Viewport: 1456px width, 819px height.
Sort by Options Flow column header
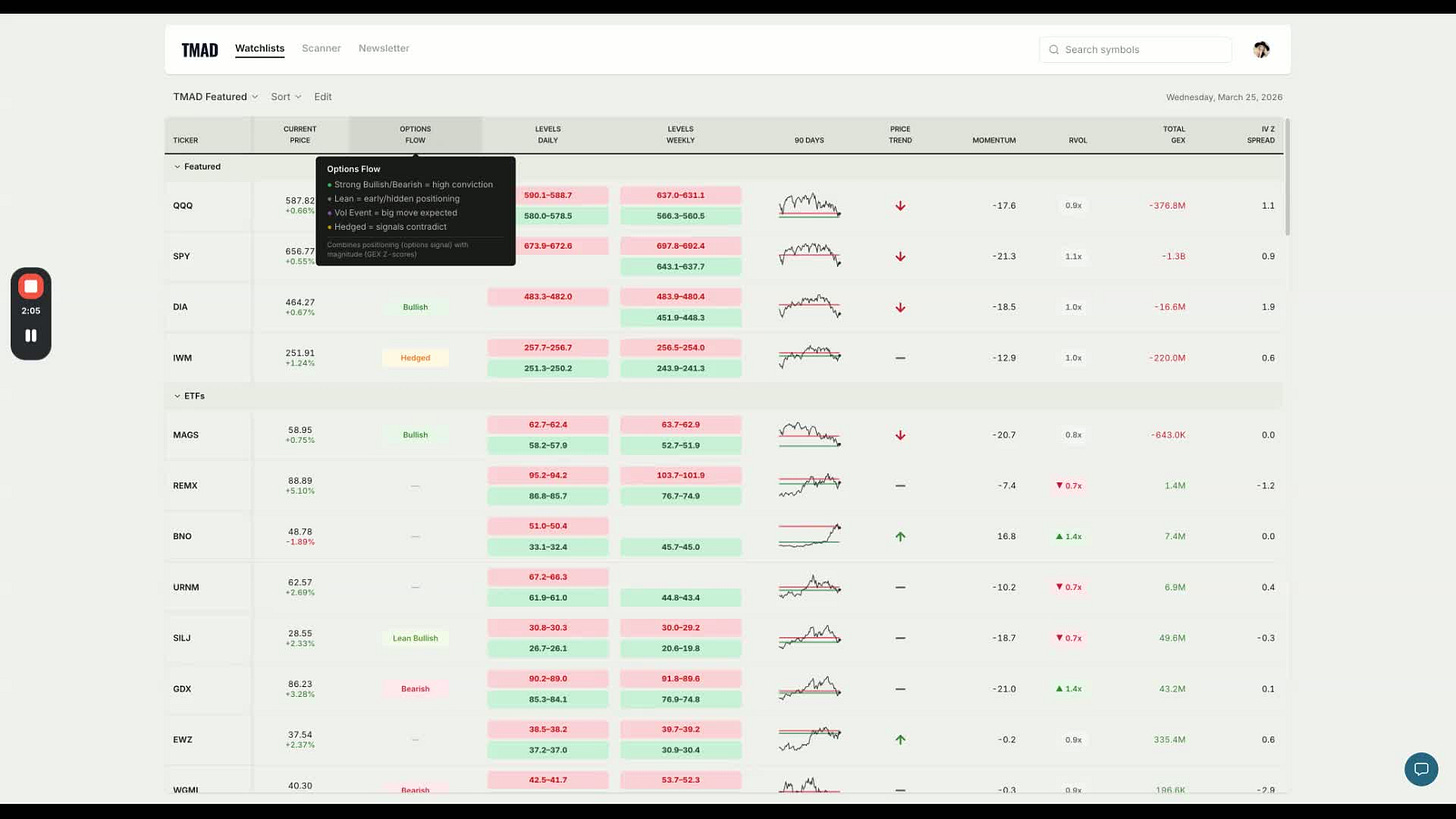[415, 135]
